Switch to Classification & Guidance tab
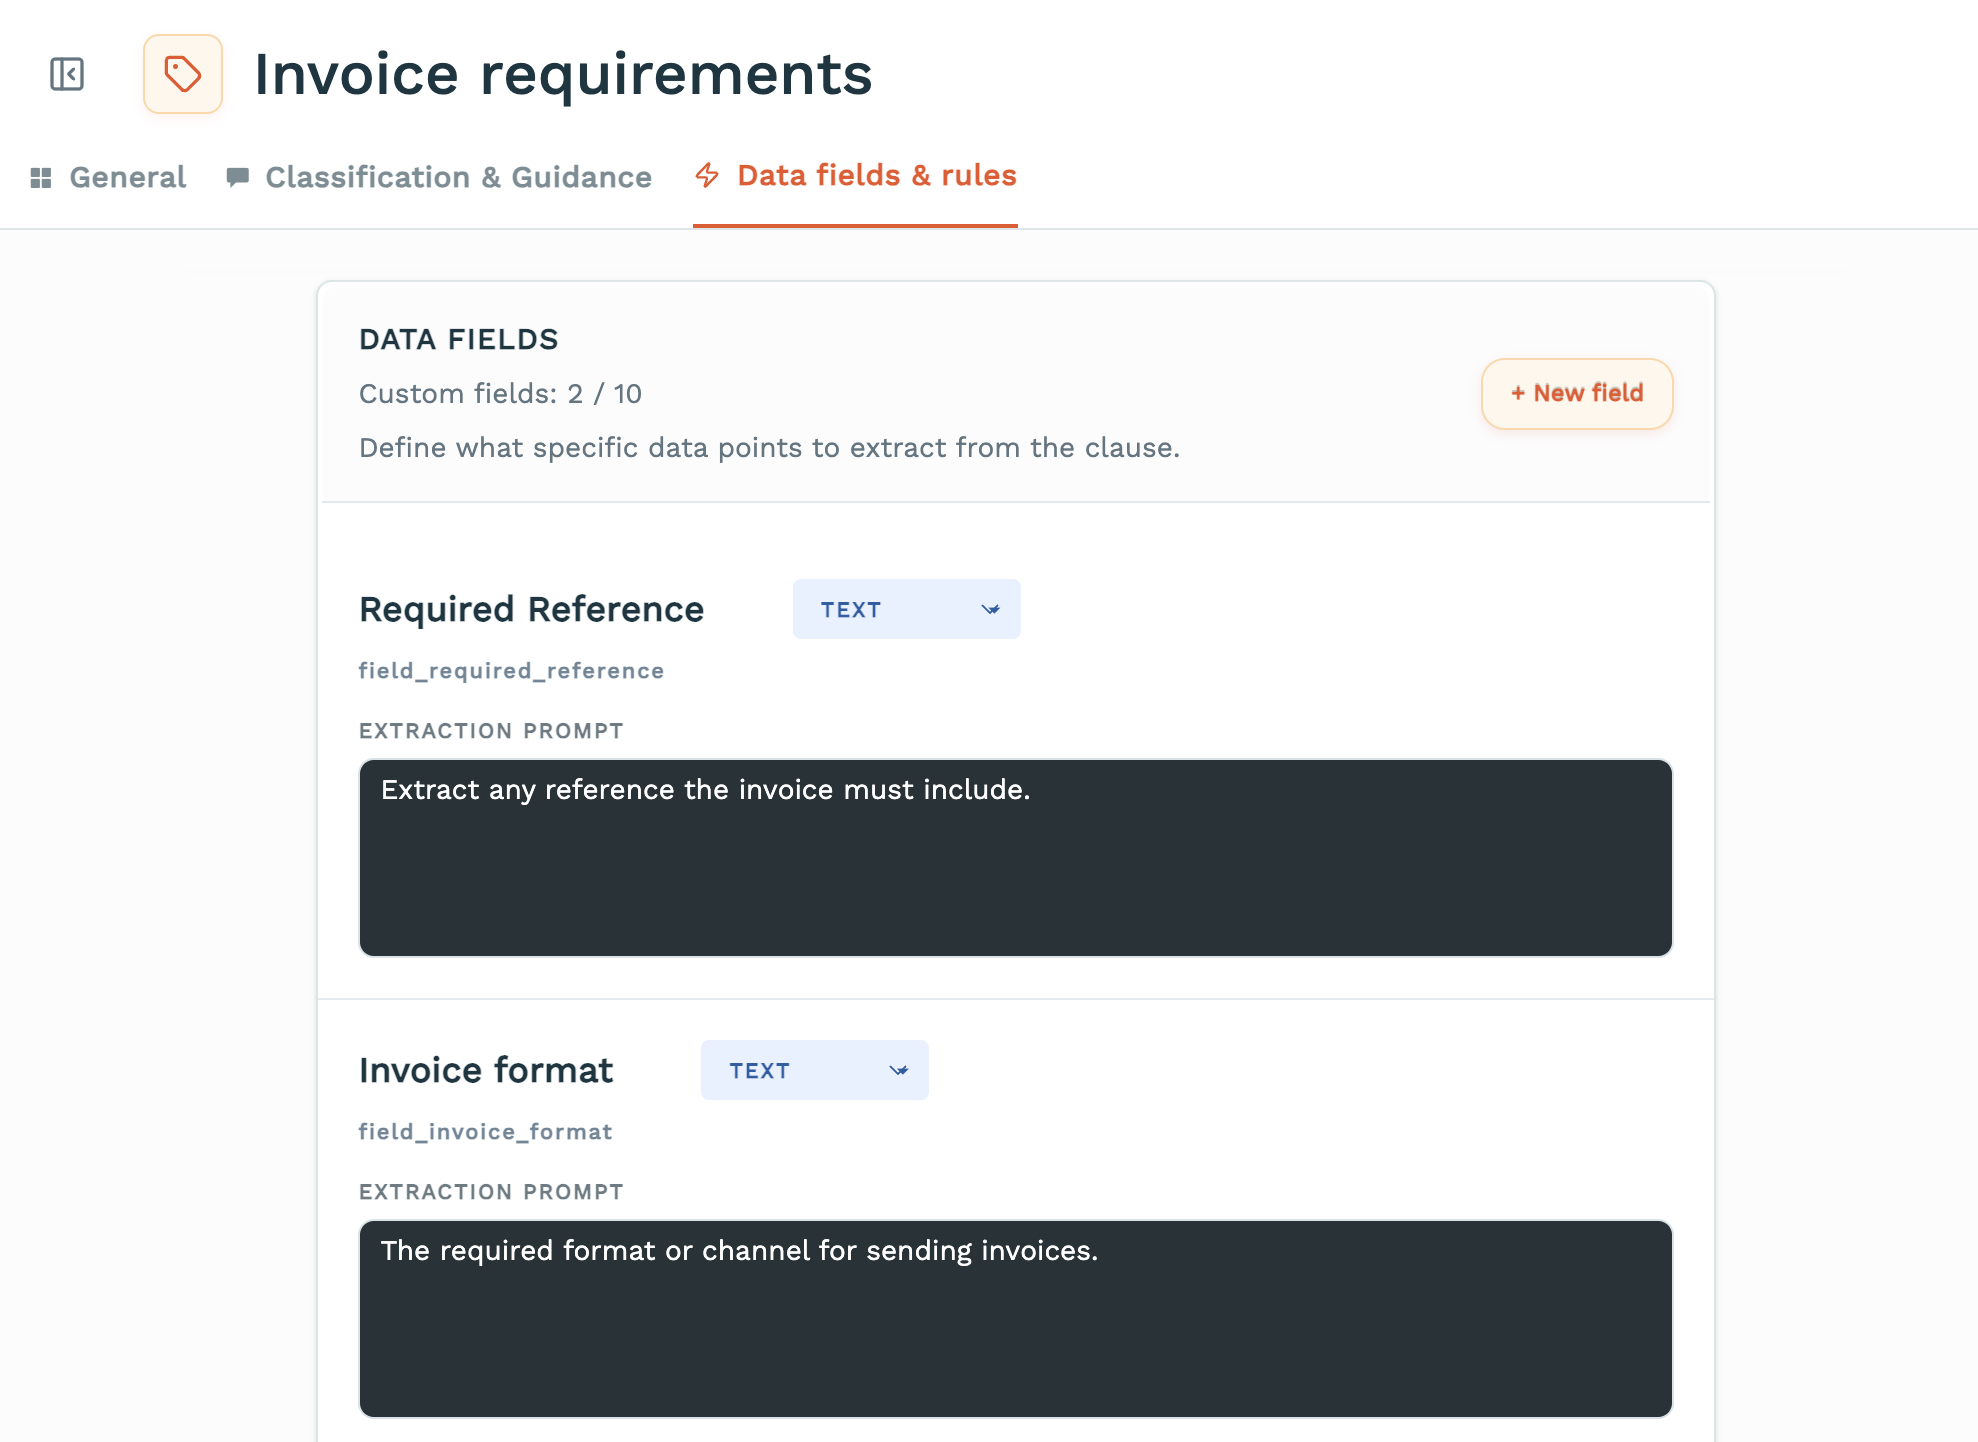Viewport: 1978px width, 1442px height. pyautogui.click(x=439, y=177)
